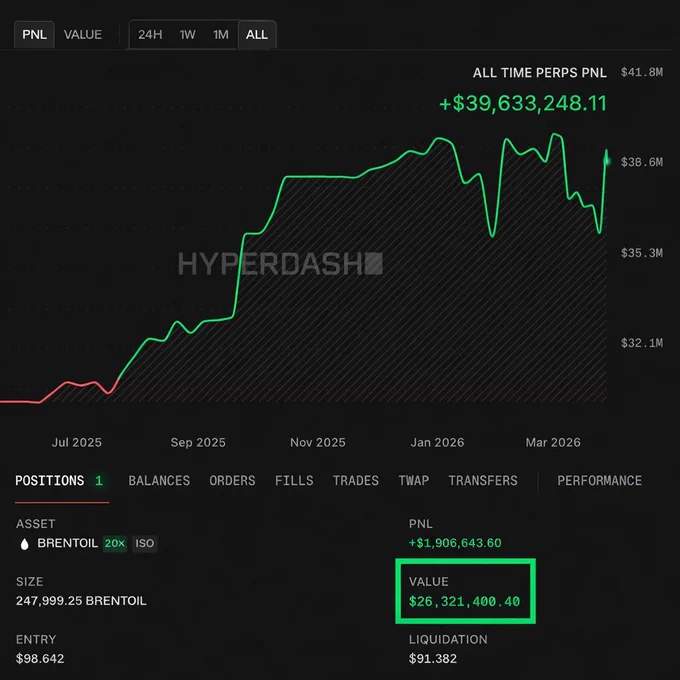
Task: Click the ISO margin badge
Action: point(144,543)
